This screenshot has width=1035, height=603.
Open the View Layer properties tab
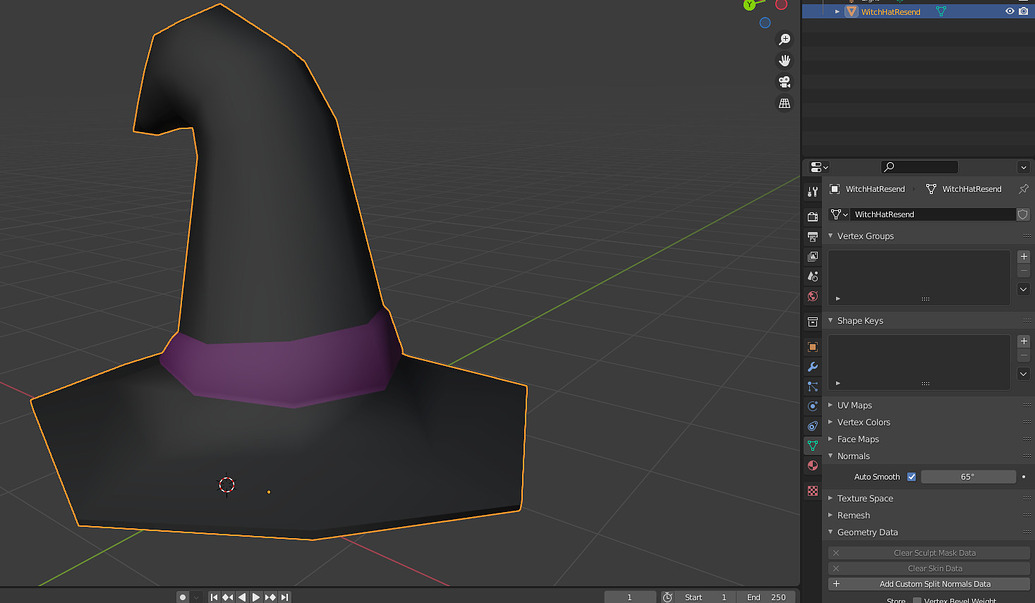pyautogui.click(x=813, y=256)
